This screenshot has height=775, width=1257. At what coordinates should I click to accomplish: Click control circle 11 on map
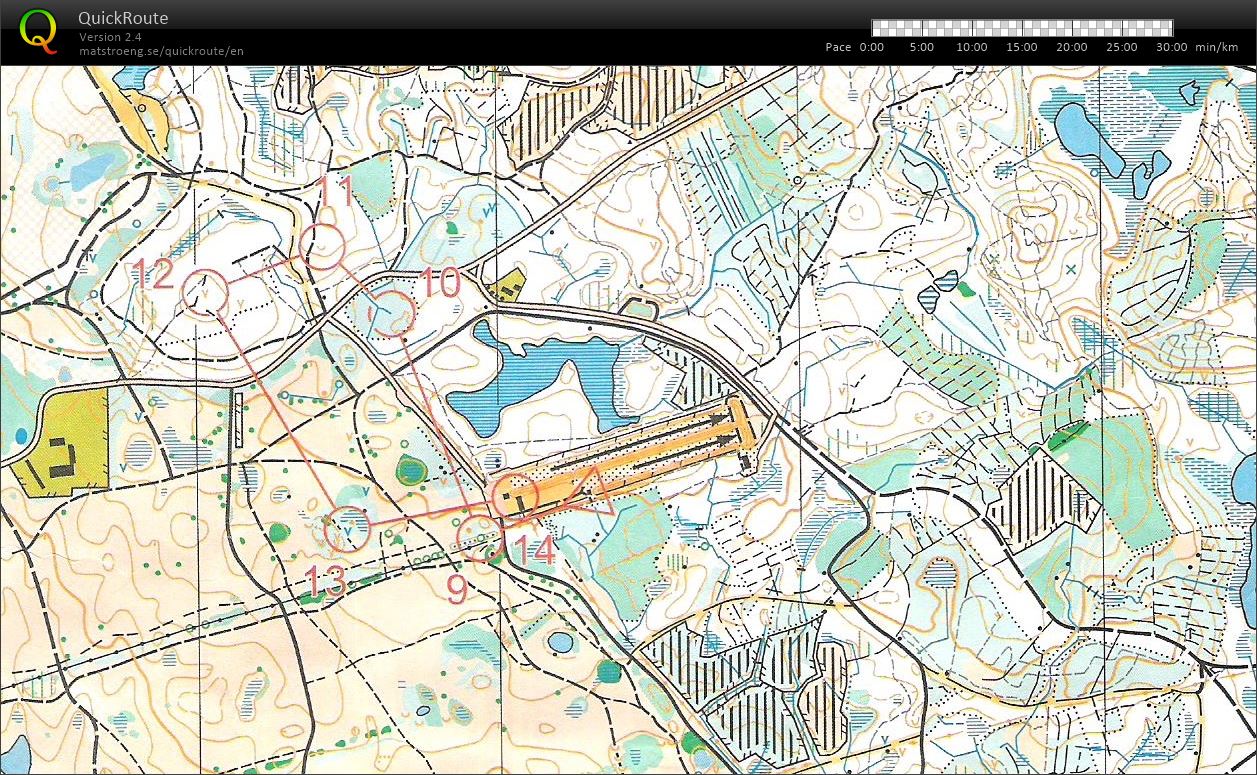click(x=322, y=247)
